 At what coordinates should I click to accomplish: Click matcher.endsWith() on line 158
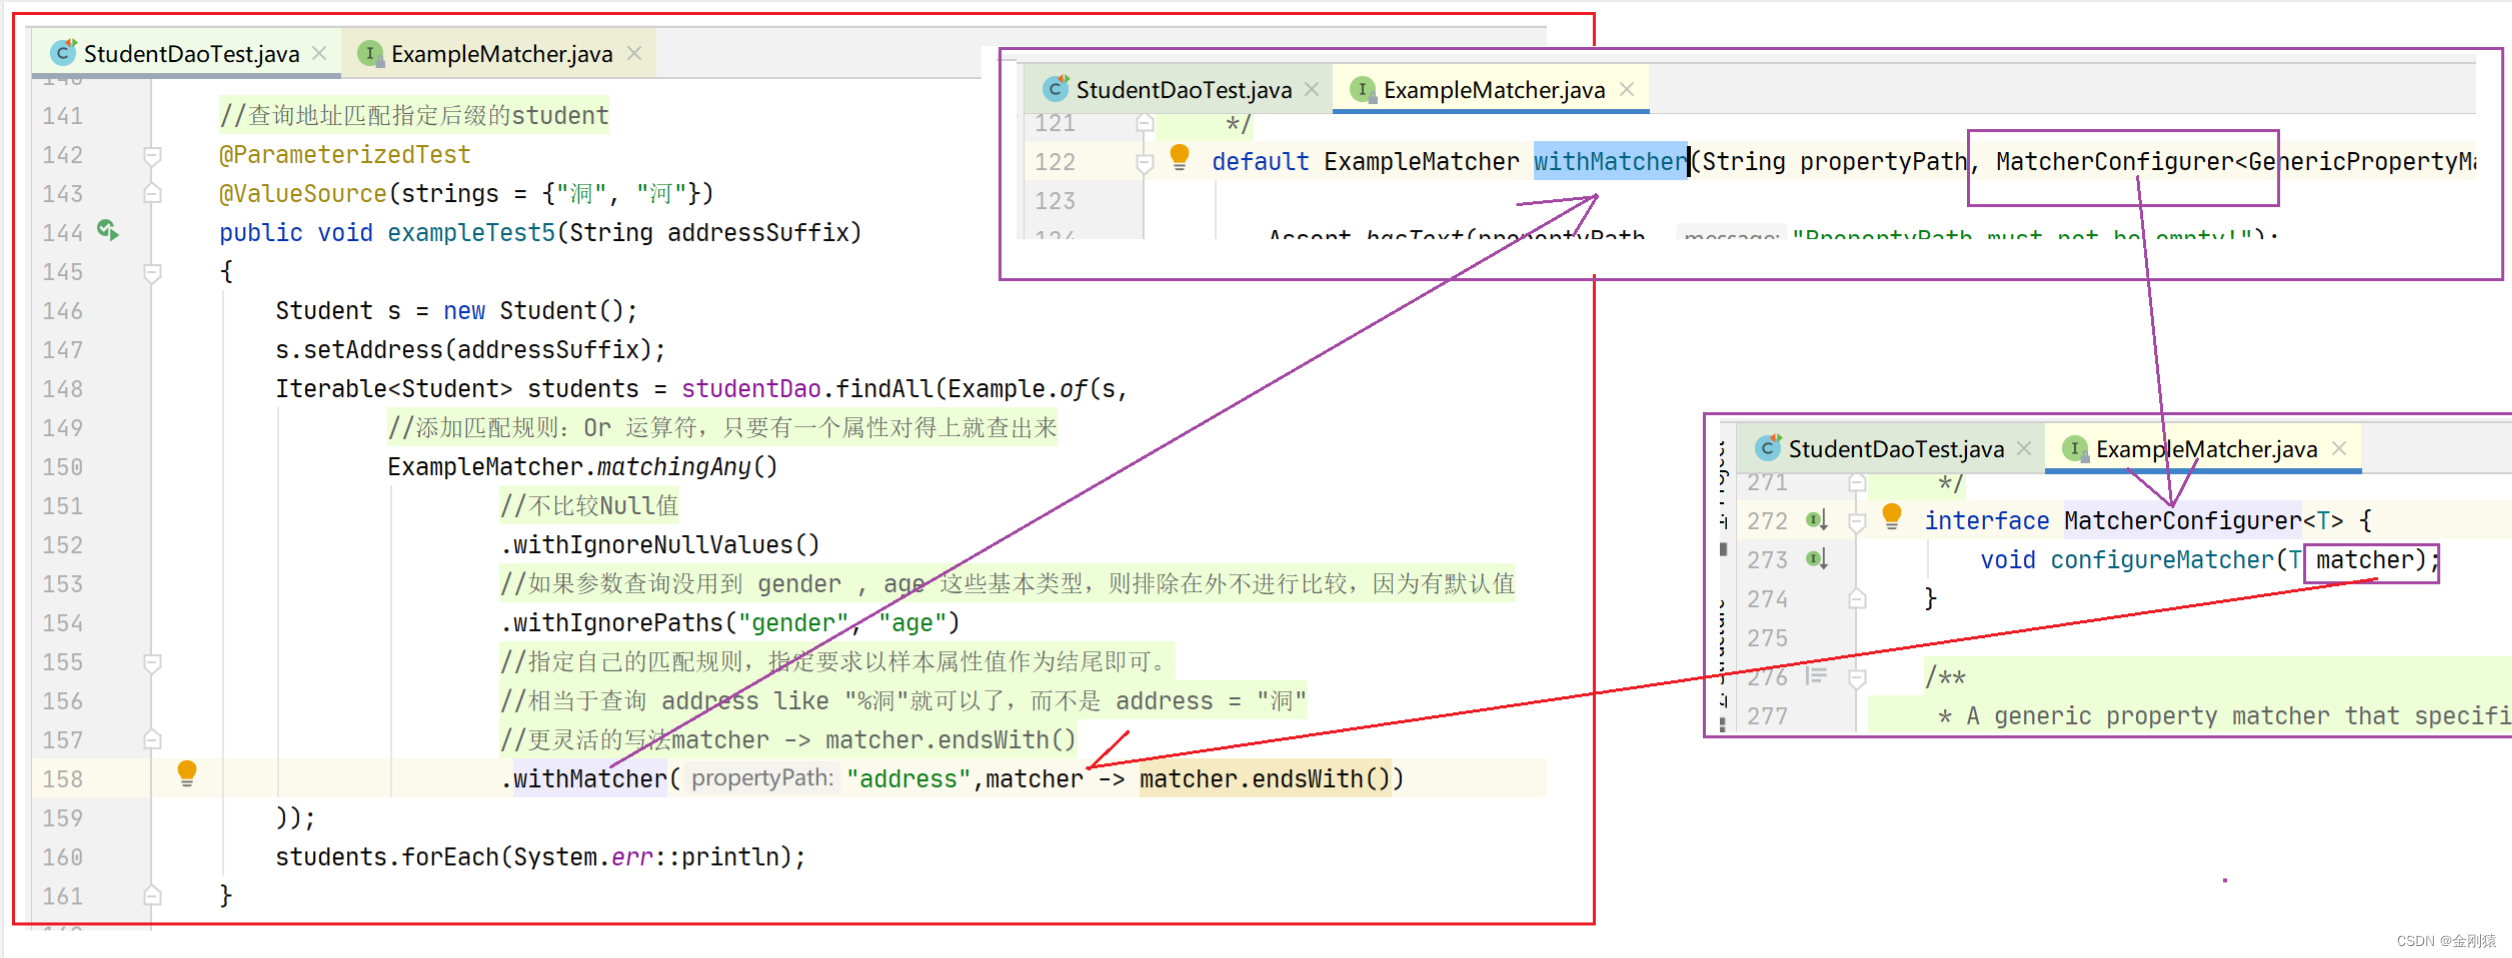point(1264,778)
